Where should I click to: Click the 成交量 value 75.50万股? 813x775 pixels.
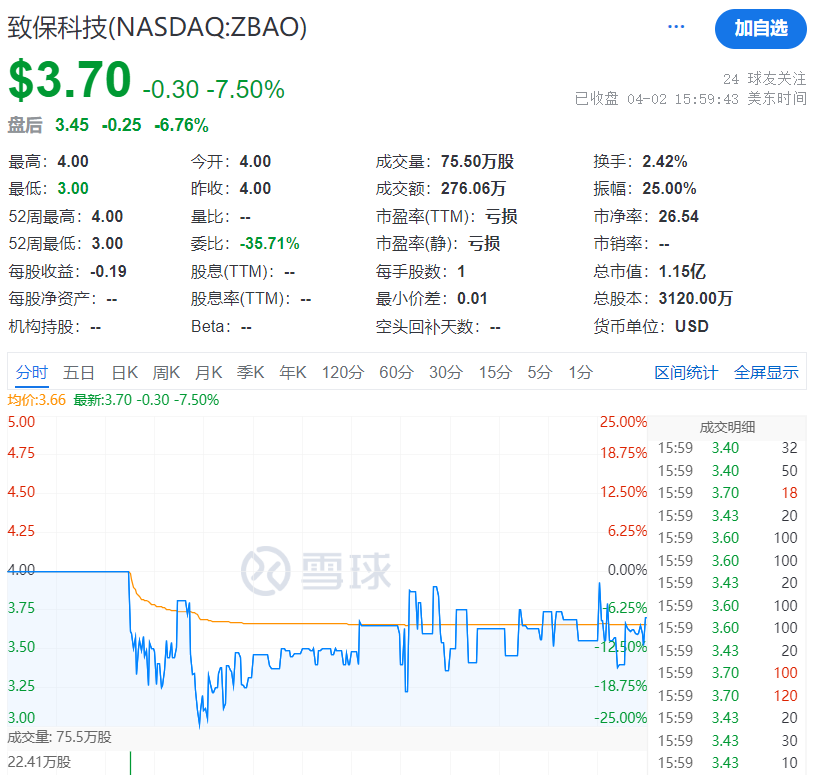pyautogui.click(x=477, y=162)
